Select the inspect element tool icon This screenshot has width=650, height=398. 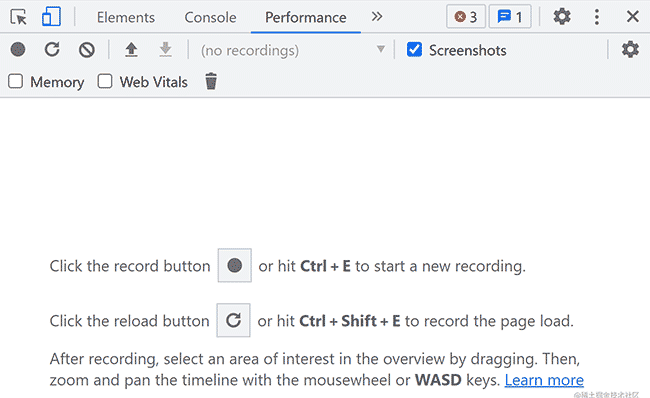[x=19, y=17]
